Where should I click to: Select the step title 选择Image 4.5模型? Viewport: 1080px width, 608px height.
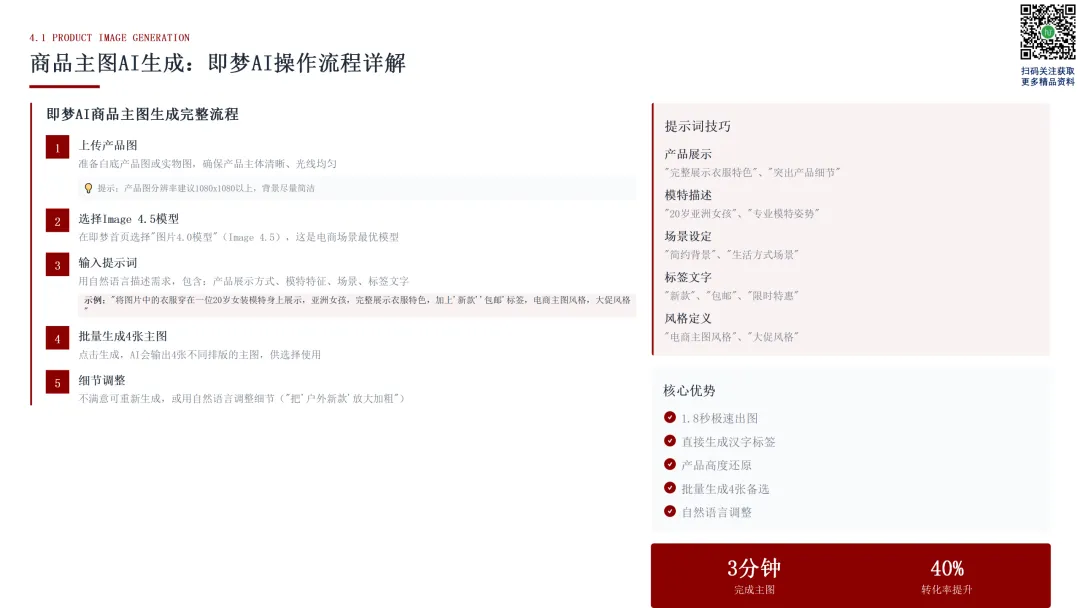[x=129, y=219]
